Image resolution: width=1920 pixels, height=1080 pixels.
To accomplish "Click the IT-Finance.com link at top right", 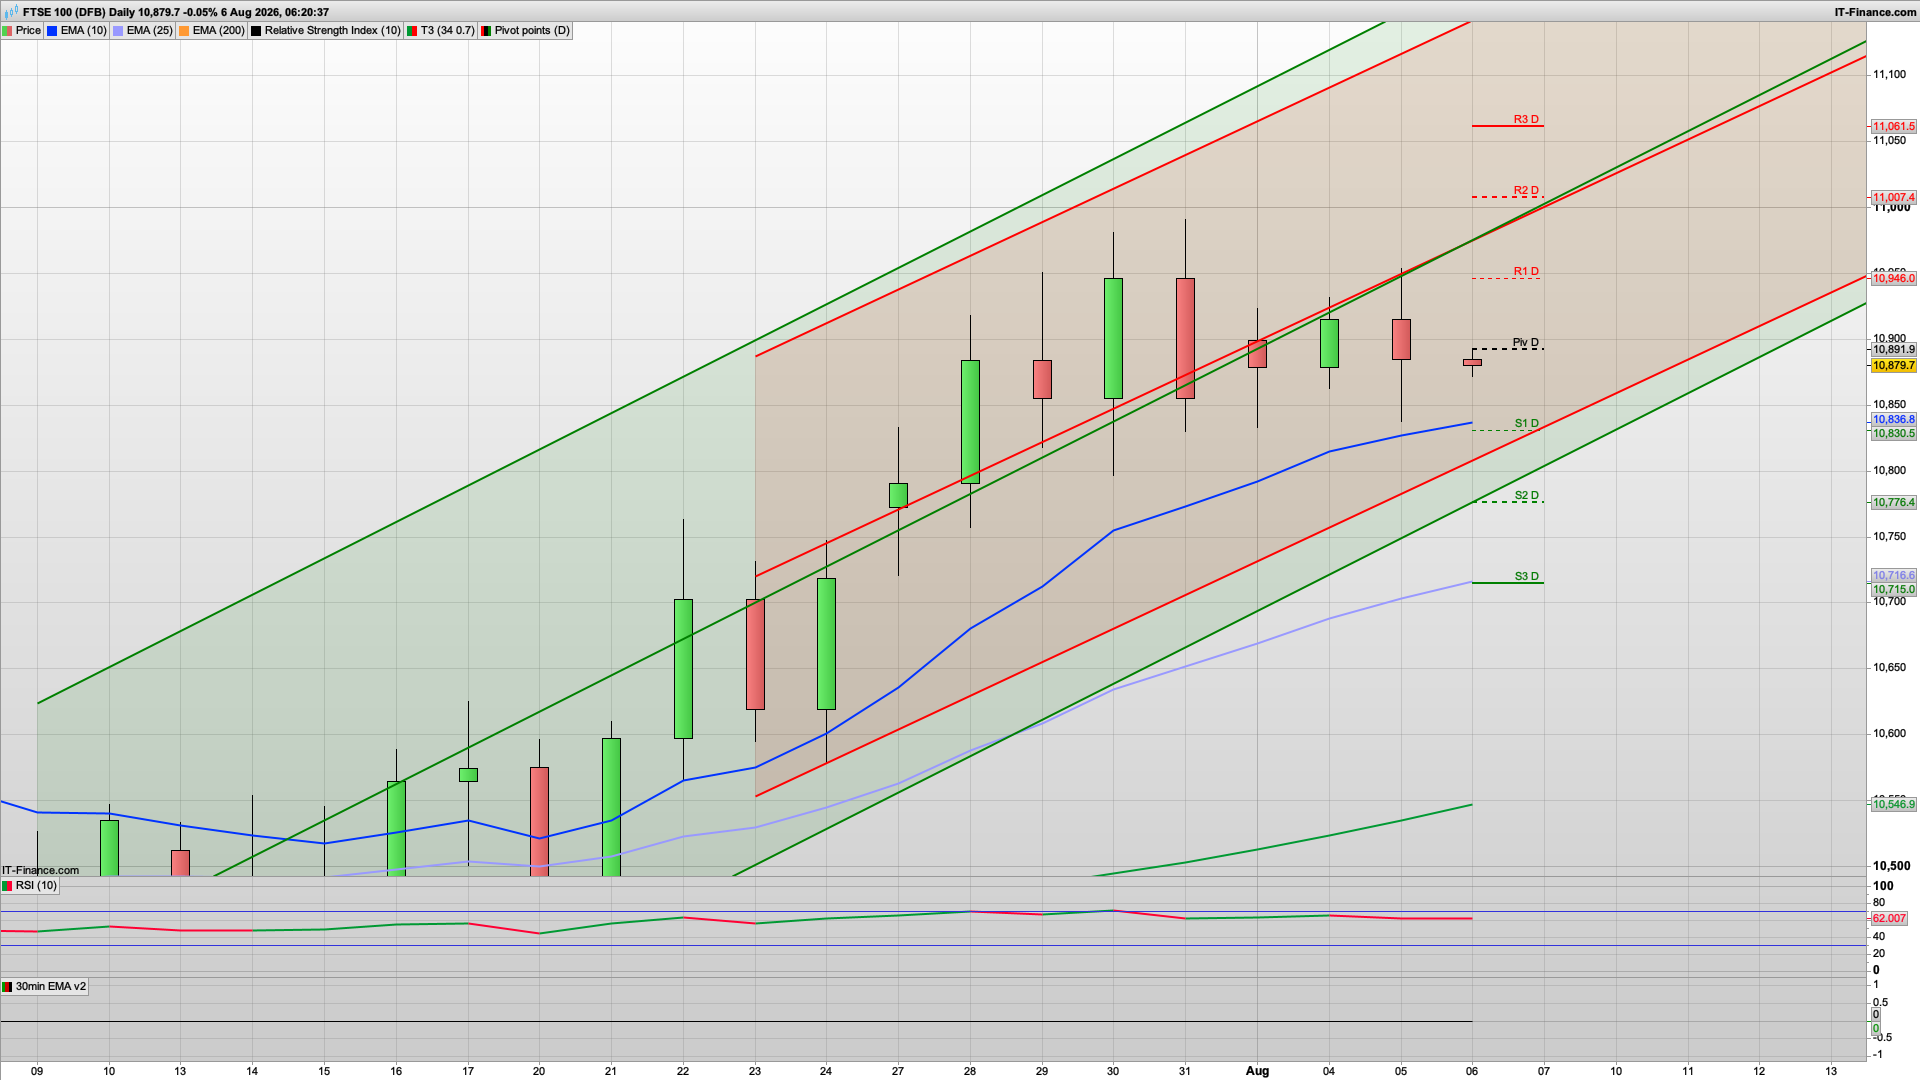I will (x=1875, y=12).
